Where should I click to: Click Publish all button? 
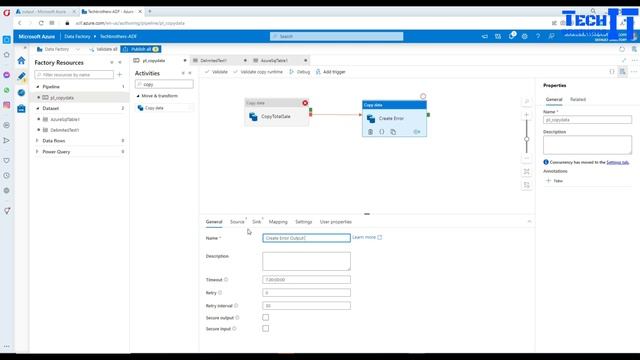coord(140,49)
